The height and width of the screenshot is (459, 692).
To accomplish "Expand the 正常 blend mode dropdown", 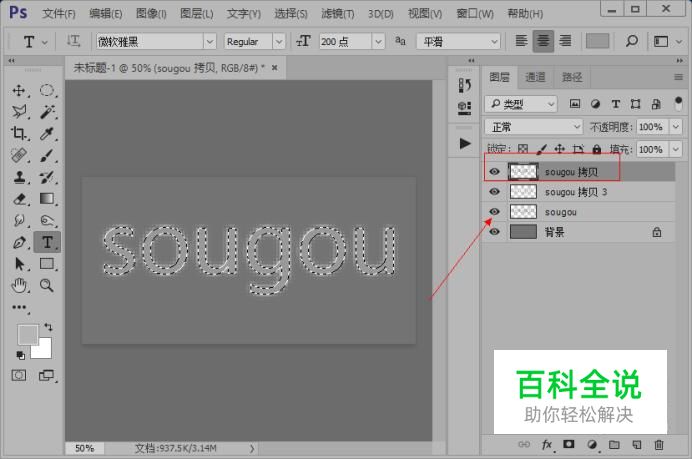I will click(576, 127).
